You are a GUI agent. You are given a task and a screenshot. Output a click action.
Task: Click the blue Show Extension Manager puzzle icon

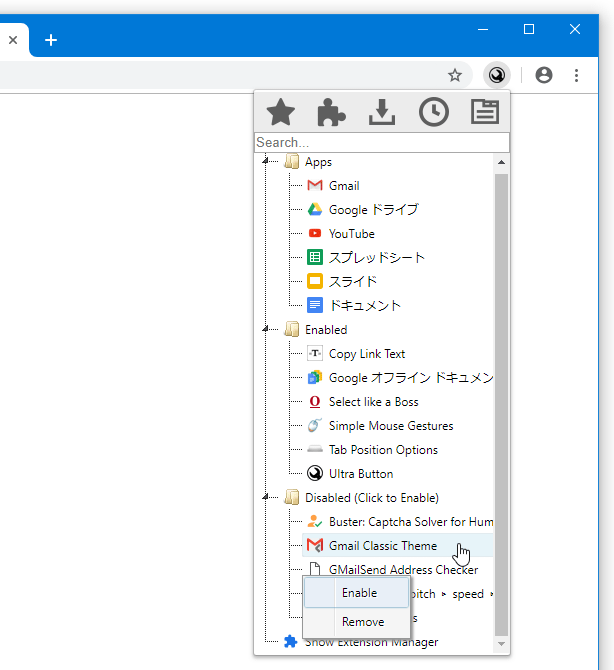point(291,641)
